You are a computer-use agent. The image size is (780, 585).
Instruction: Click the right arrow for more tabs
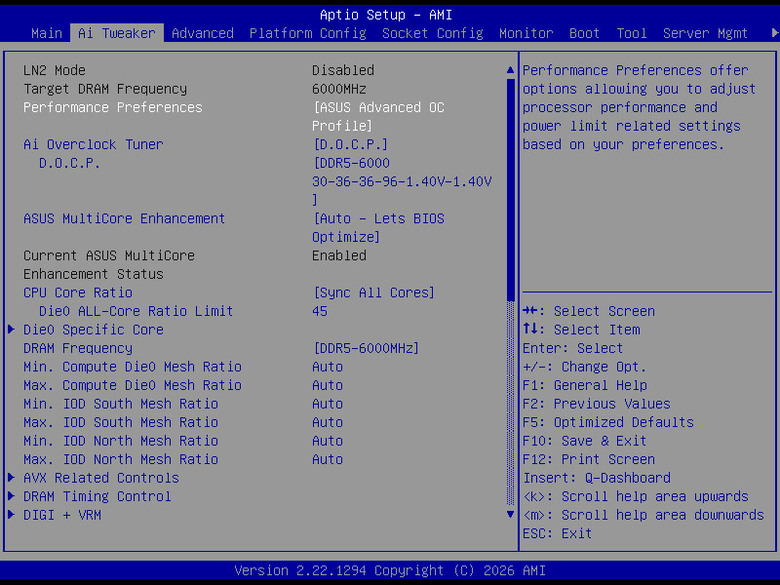[x=775, y=33]
